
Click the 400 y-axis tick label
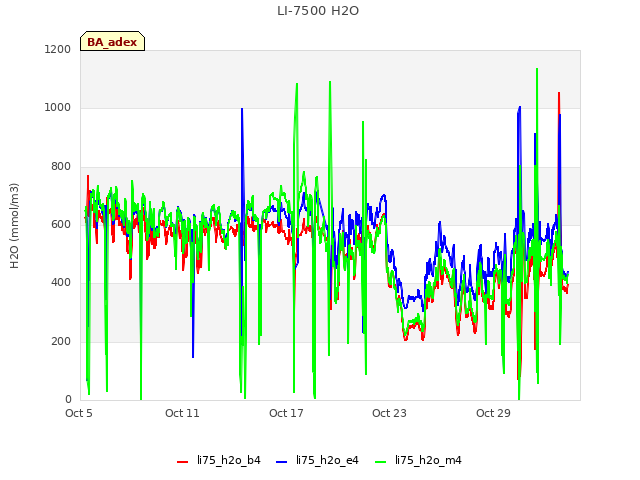pos(61,282)
